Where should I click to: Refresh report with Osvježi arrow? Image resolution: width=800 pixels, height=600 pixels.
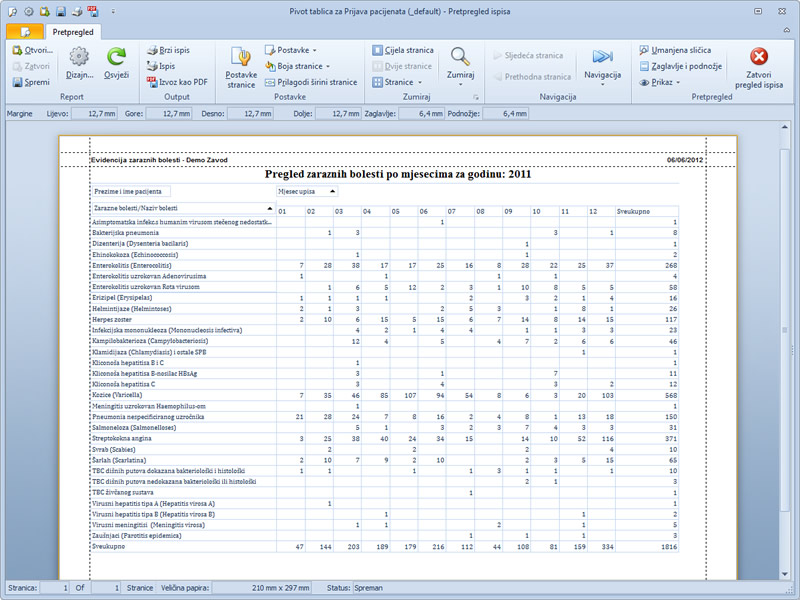pyautogui.click(x=116, y=56)
